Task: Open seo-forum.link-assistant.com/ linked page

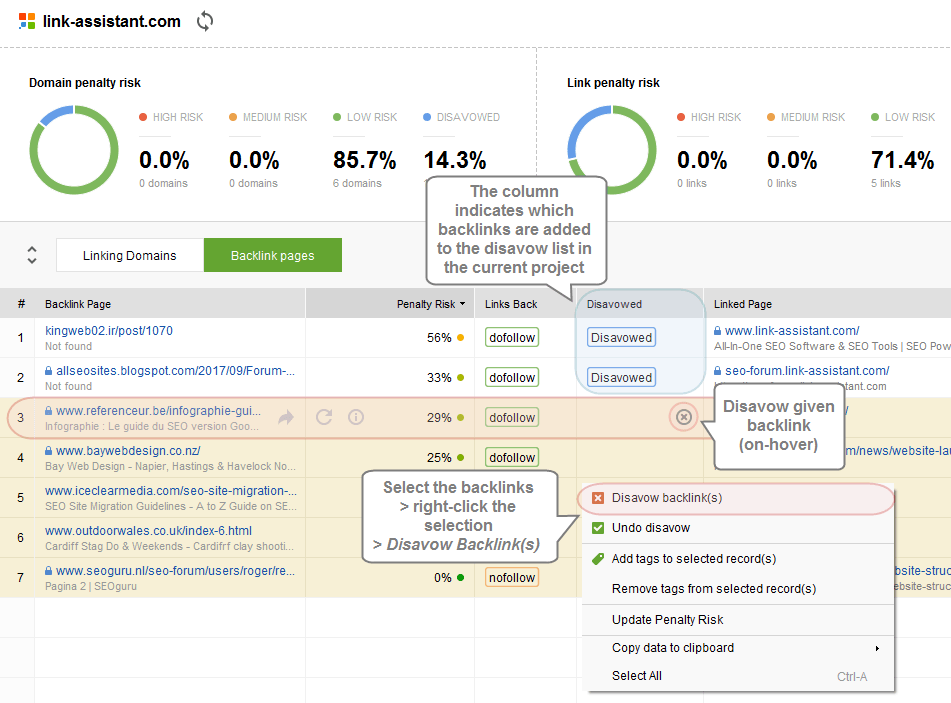Action: (x=807, y=371)
